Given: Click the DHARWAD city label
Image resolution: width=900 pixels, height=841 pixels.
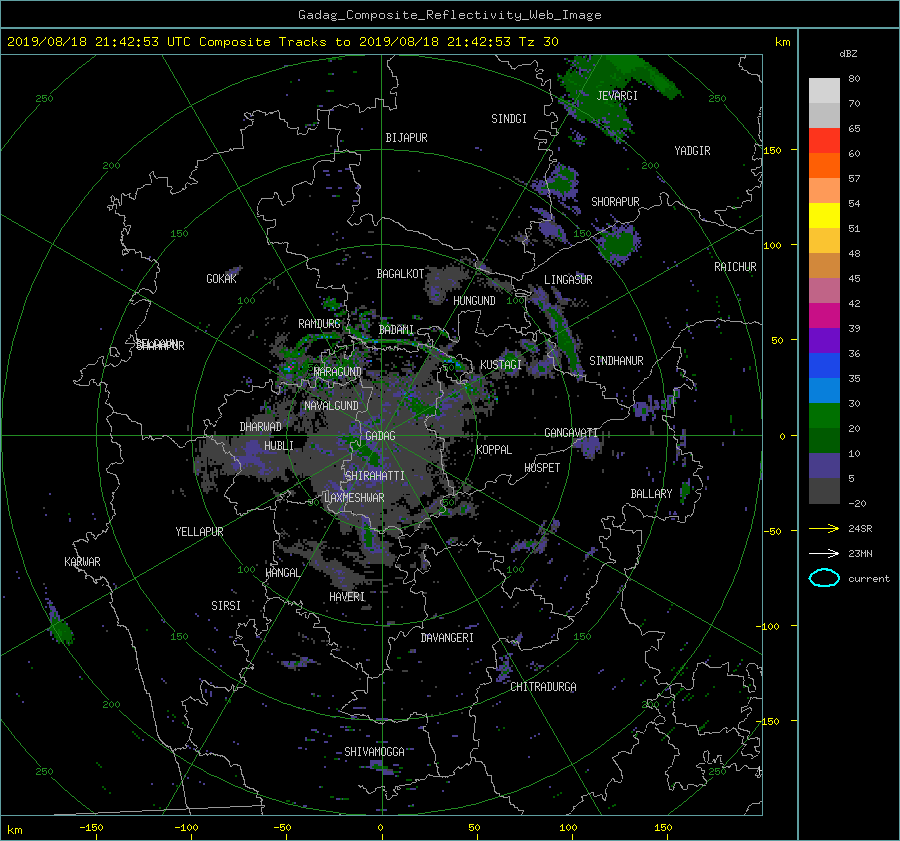Looking at the screenshot, I should point(261,427).
